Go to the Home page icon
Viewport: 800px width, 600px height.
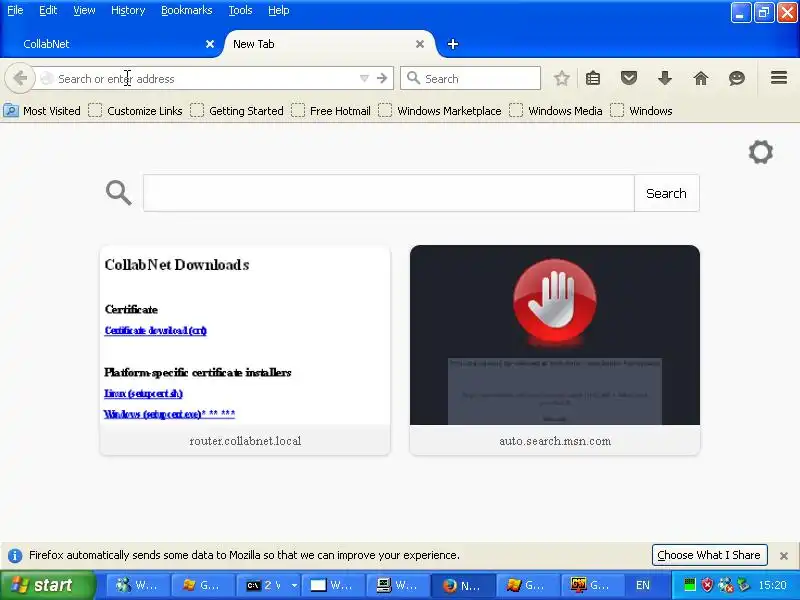[701, 79]
